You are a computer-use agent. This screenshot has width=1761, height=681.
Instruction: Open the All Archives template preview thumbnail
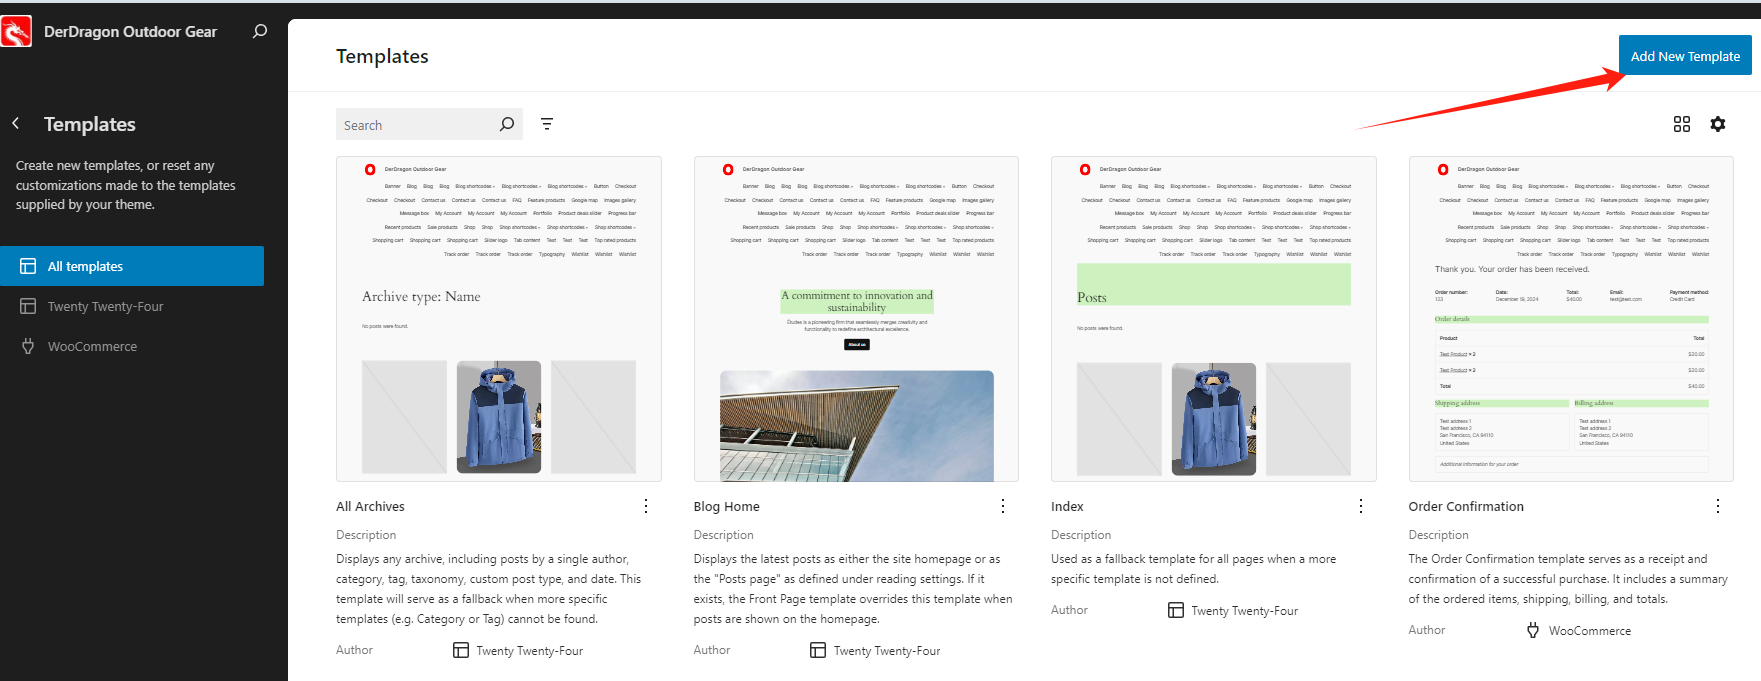click(499, 319)
